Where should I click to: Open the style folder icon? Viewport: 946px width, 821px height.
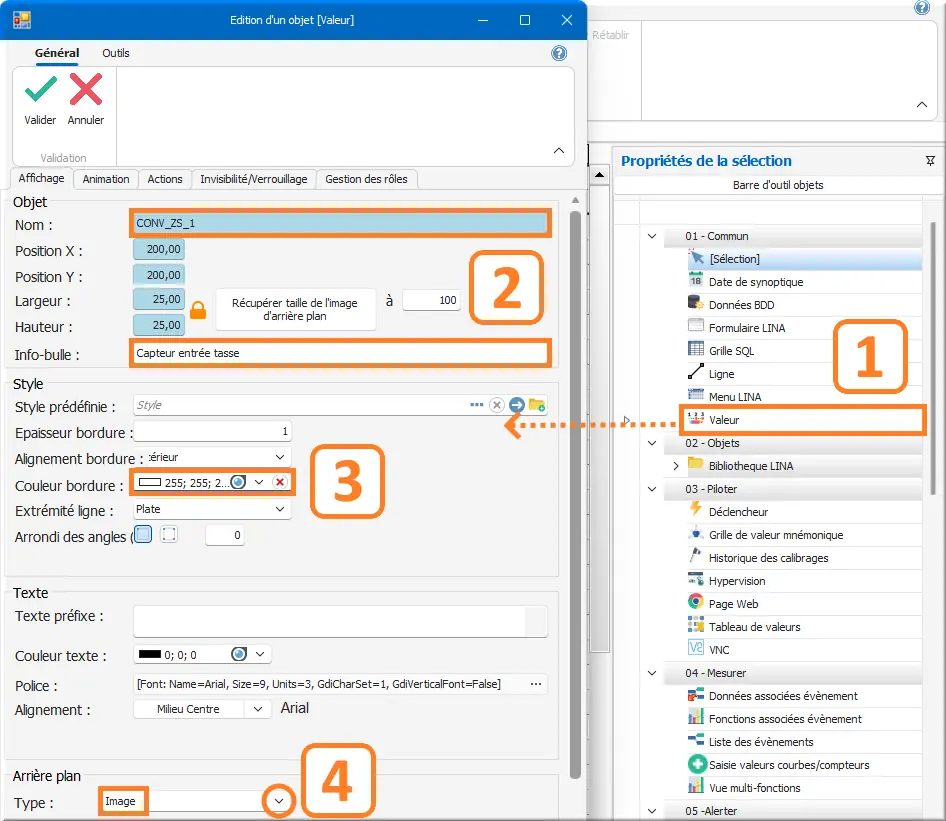[x=537, y=405]
